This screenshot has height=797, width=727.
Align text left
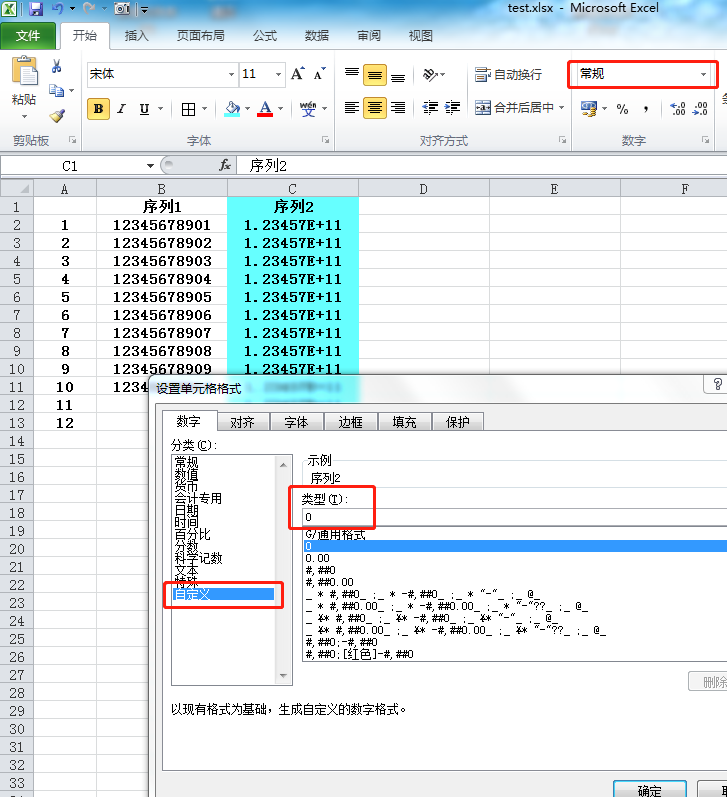(x=352, y=108)
